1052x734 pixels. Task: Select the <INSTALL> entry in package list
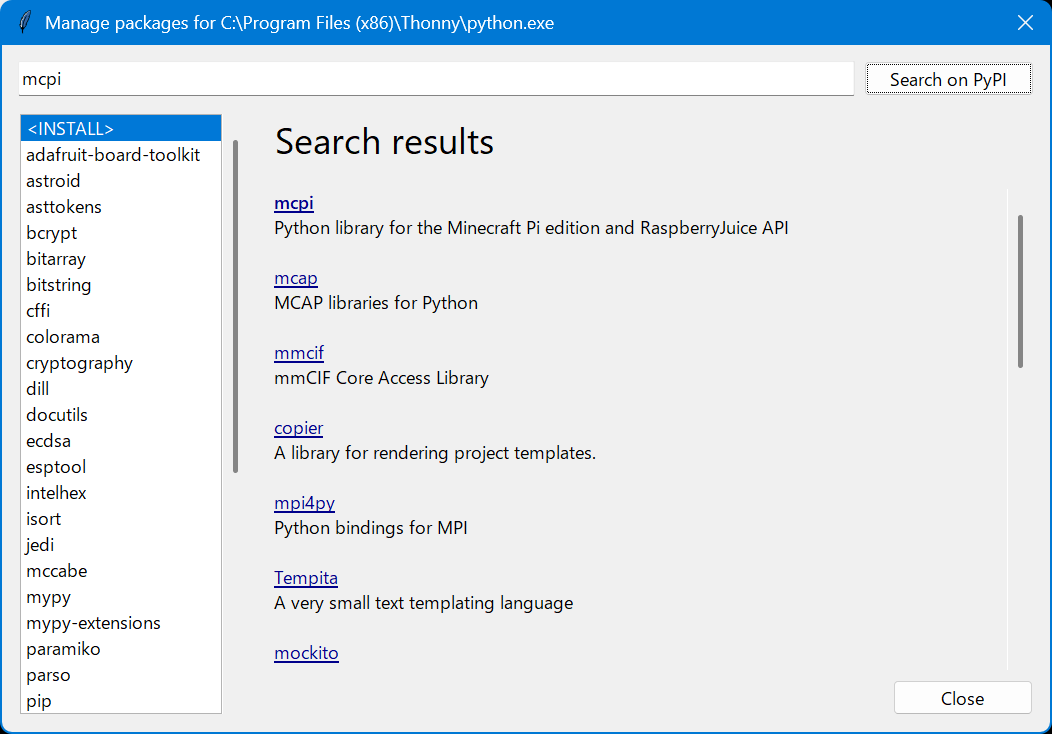pos(121,128)
